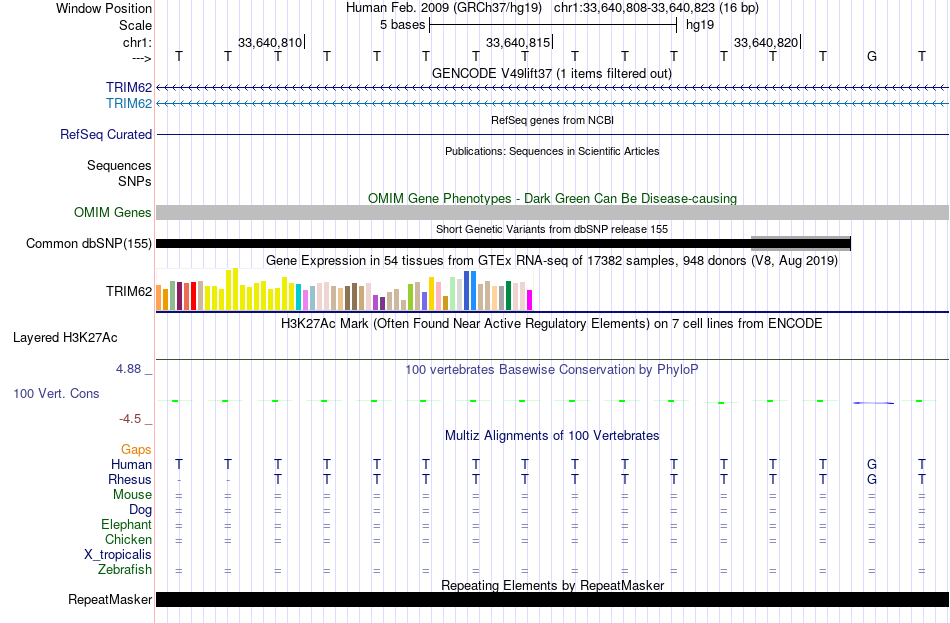Click the Gaps label in Multiz alignment
950x623 pixels.
136,450
